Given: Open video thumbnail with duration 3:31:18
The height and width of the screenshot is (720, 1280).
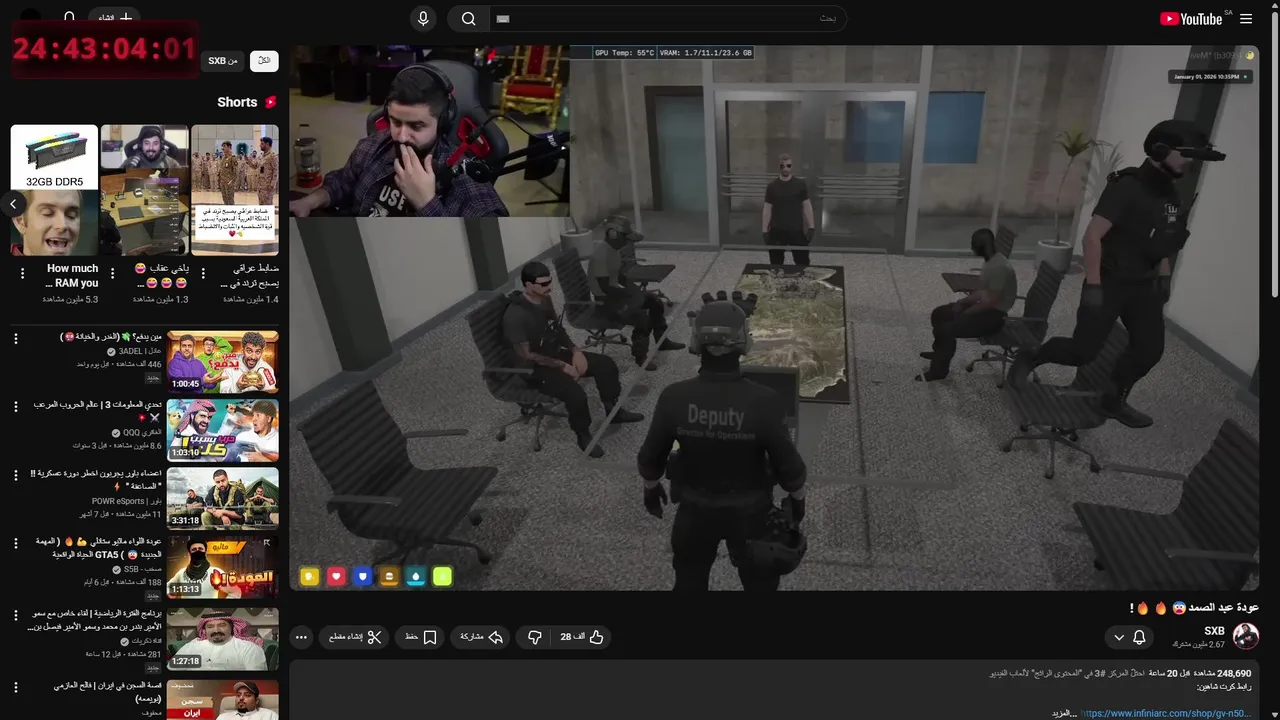Looking at the screenshot, I should coord(223,498).
